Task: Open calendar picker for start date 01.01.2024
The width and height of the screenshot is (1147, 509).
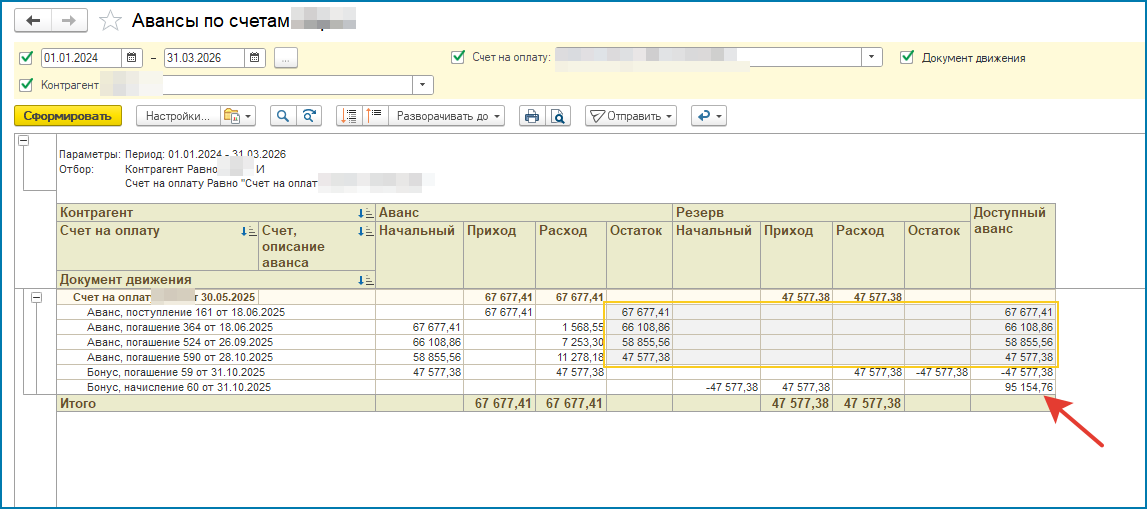Action: (x=131, y=58)
